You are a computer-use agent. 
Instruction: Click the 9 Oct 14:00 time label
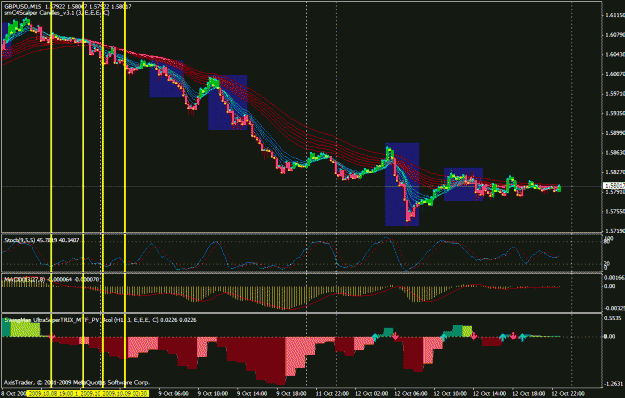(x=252, y=394)
